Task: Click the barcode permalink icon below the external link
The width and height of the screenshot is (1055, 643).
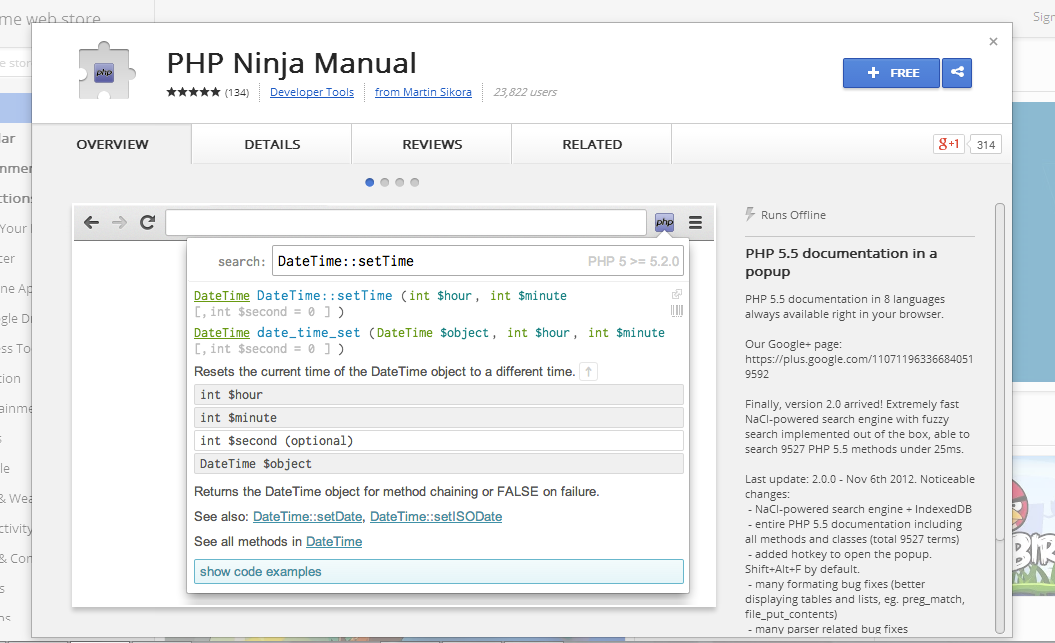Action: (x=676, y=310)
